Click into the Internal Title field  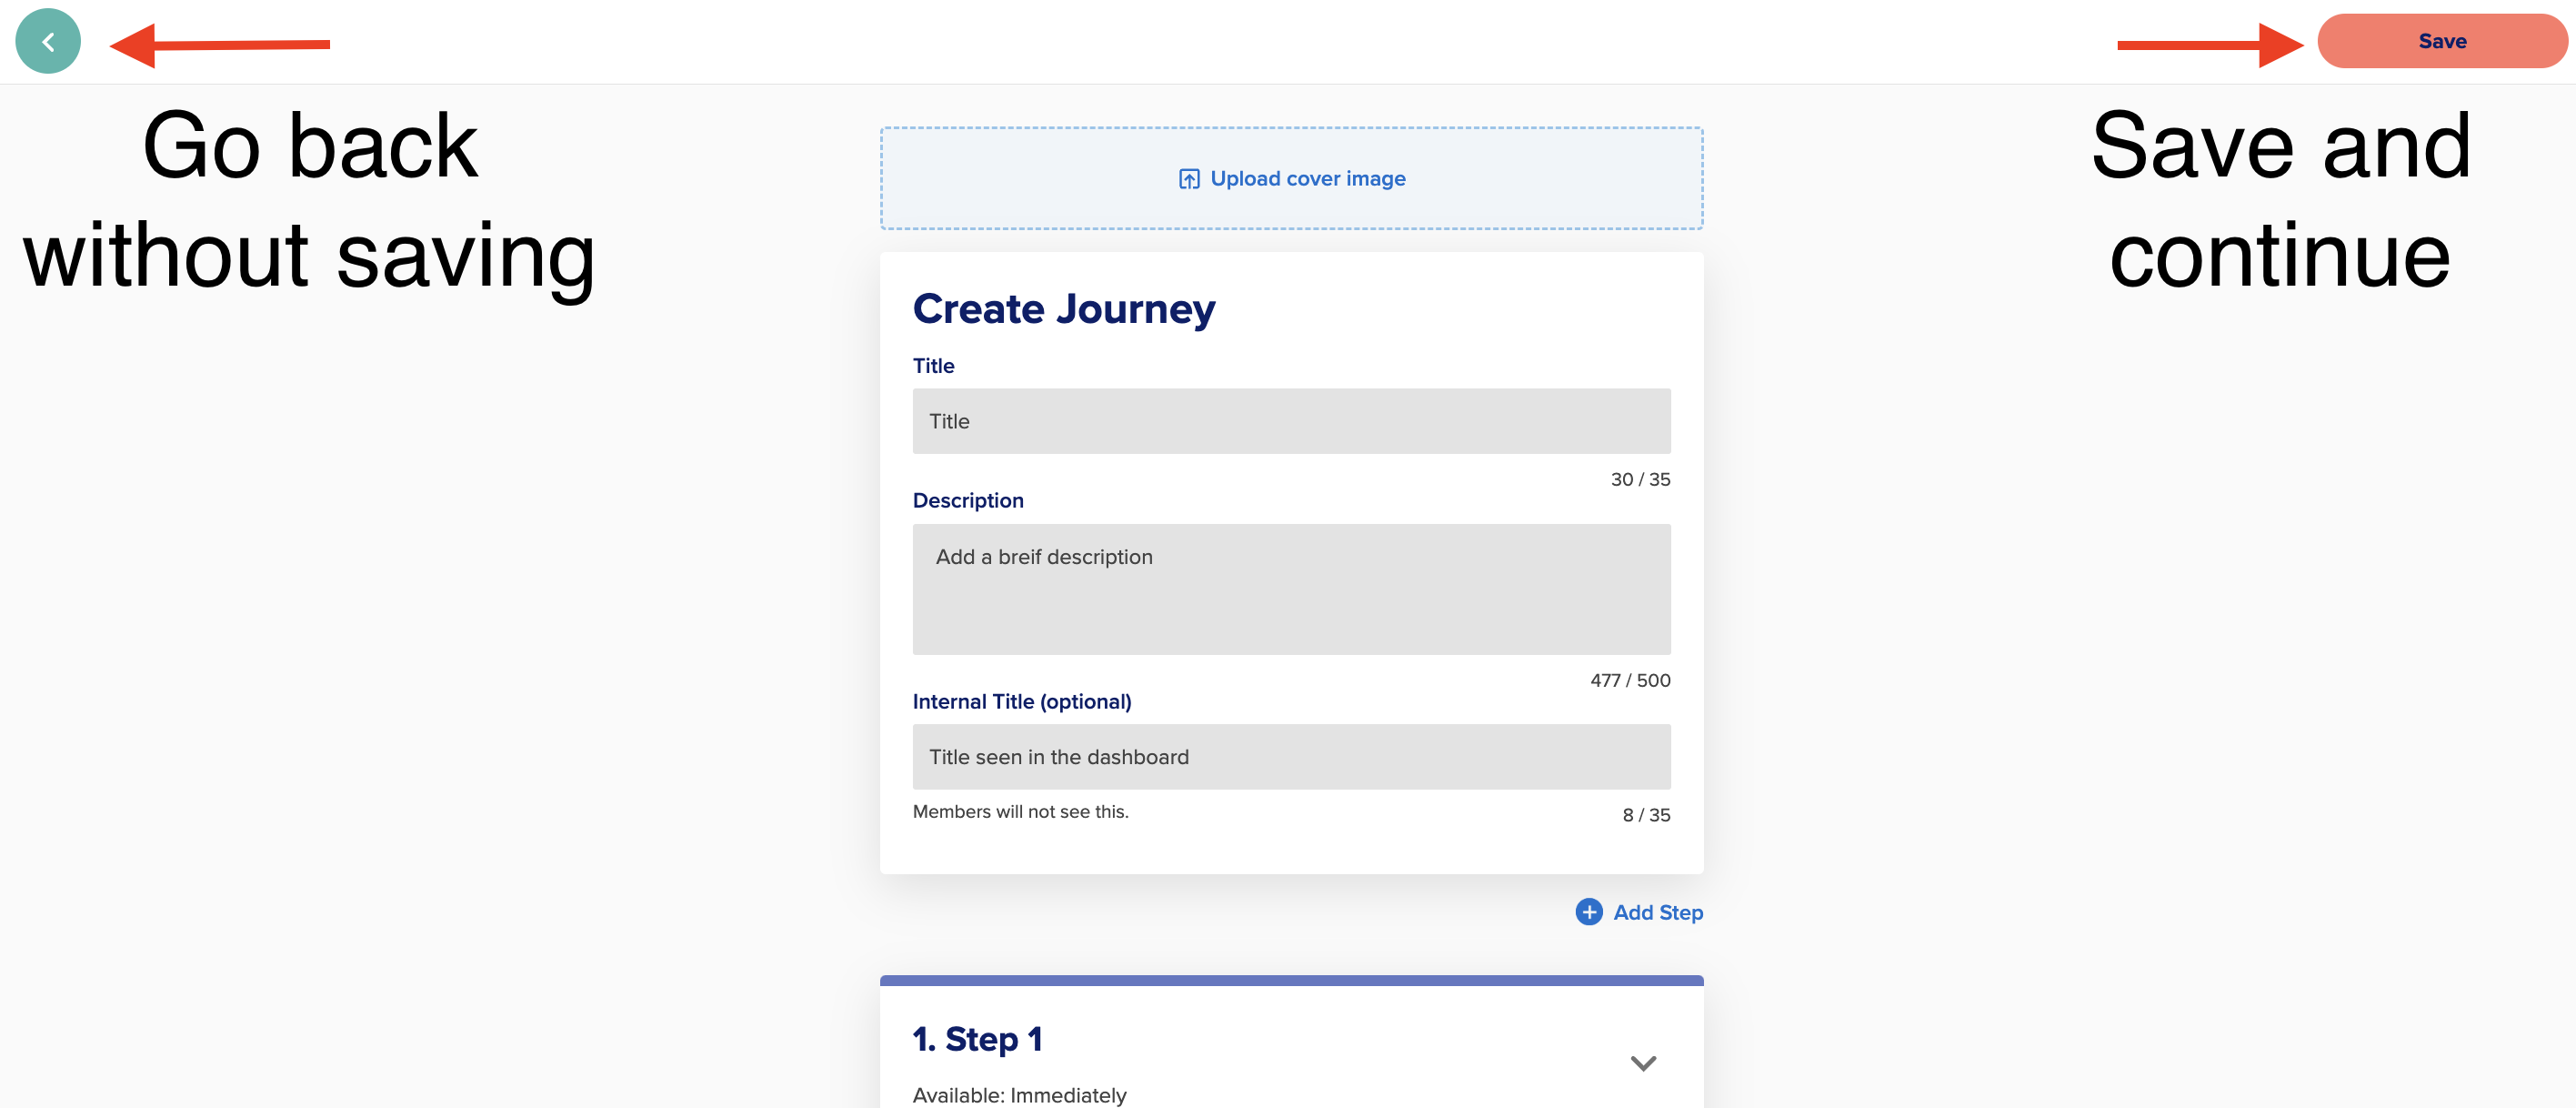[x=1291, y=757]
